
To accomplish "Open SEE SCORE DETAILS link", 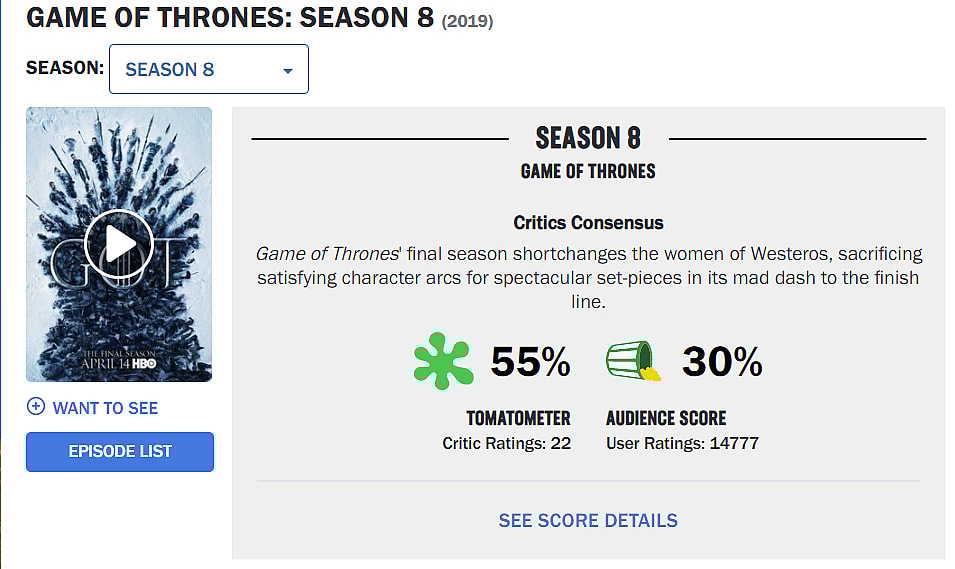I will (x=588, y=521).
